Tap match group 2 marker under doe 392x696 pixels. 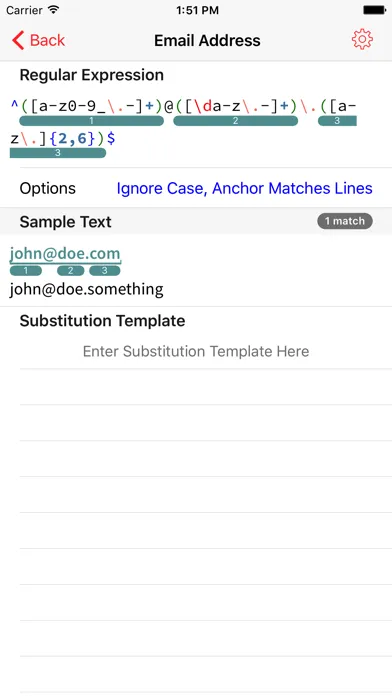point(71,271)
